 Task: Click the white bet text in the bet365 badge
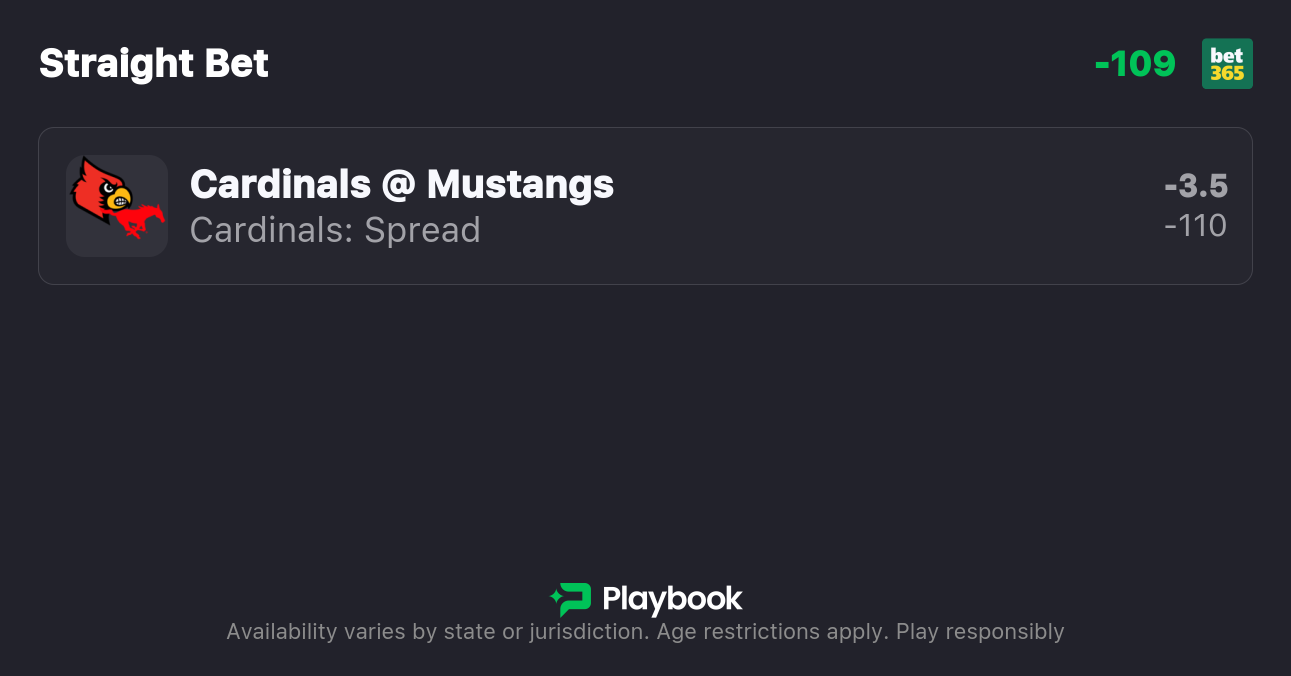coord(1227,55)
